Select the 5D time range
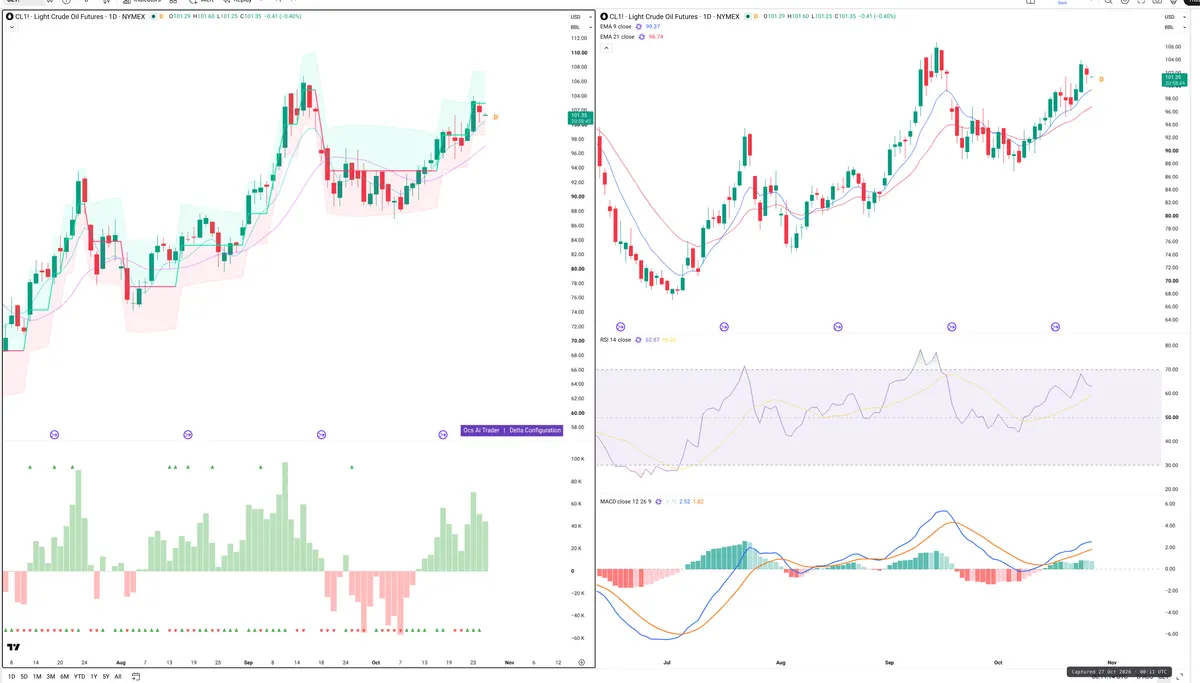Image resolution: width=1200 pixels, height=683 pixels. pyautogui.click(x=24, y=677)
